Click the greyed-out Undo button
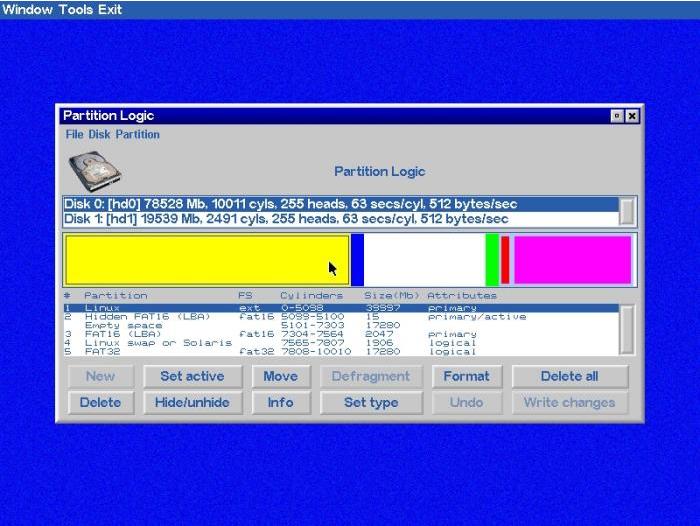The width and height of the screenshot is (700, 526). [x=467, y=403]
